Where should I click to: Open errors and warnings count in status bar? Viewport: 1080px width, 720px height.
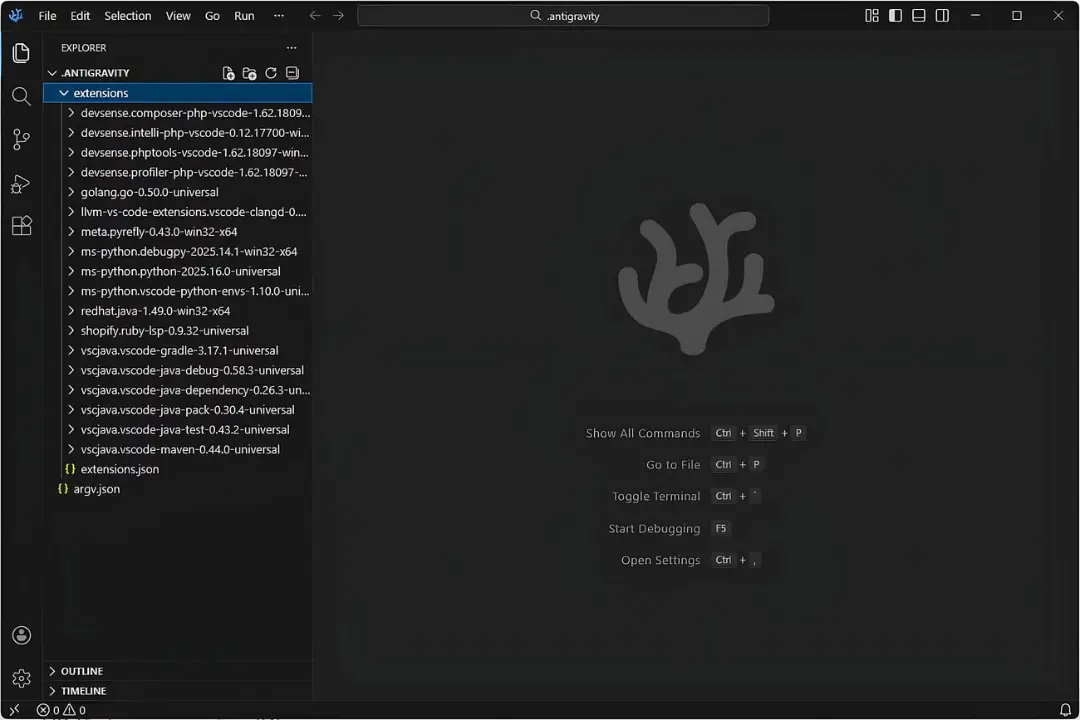(x=61, y=710)
